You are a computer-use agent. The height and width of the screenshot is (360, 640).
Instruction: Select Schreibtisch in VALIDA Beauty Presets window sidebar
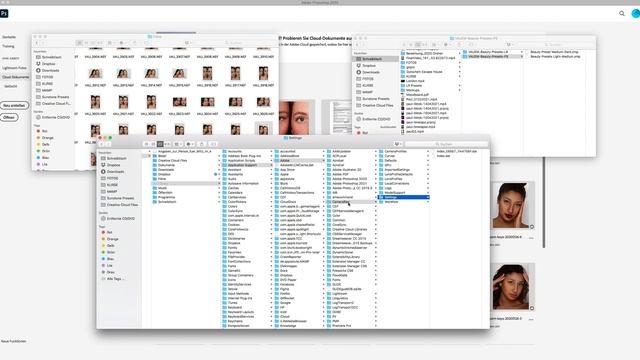[x=371, y=59]
